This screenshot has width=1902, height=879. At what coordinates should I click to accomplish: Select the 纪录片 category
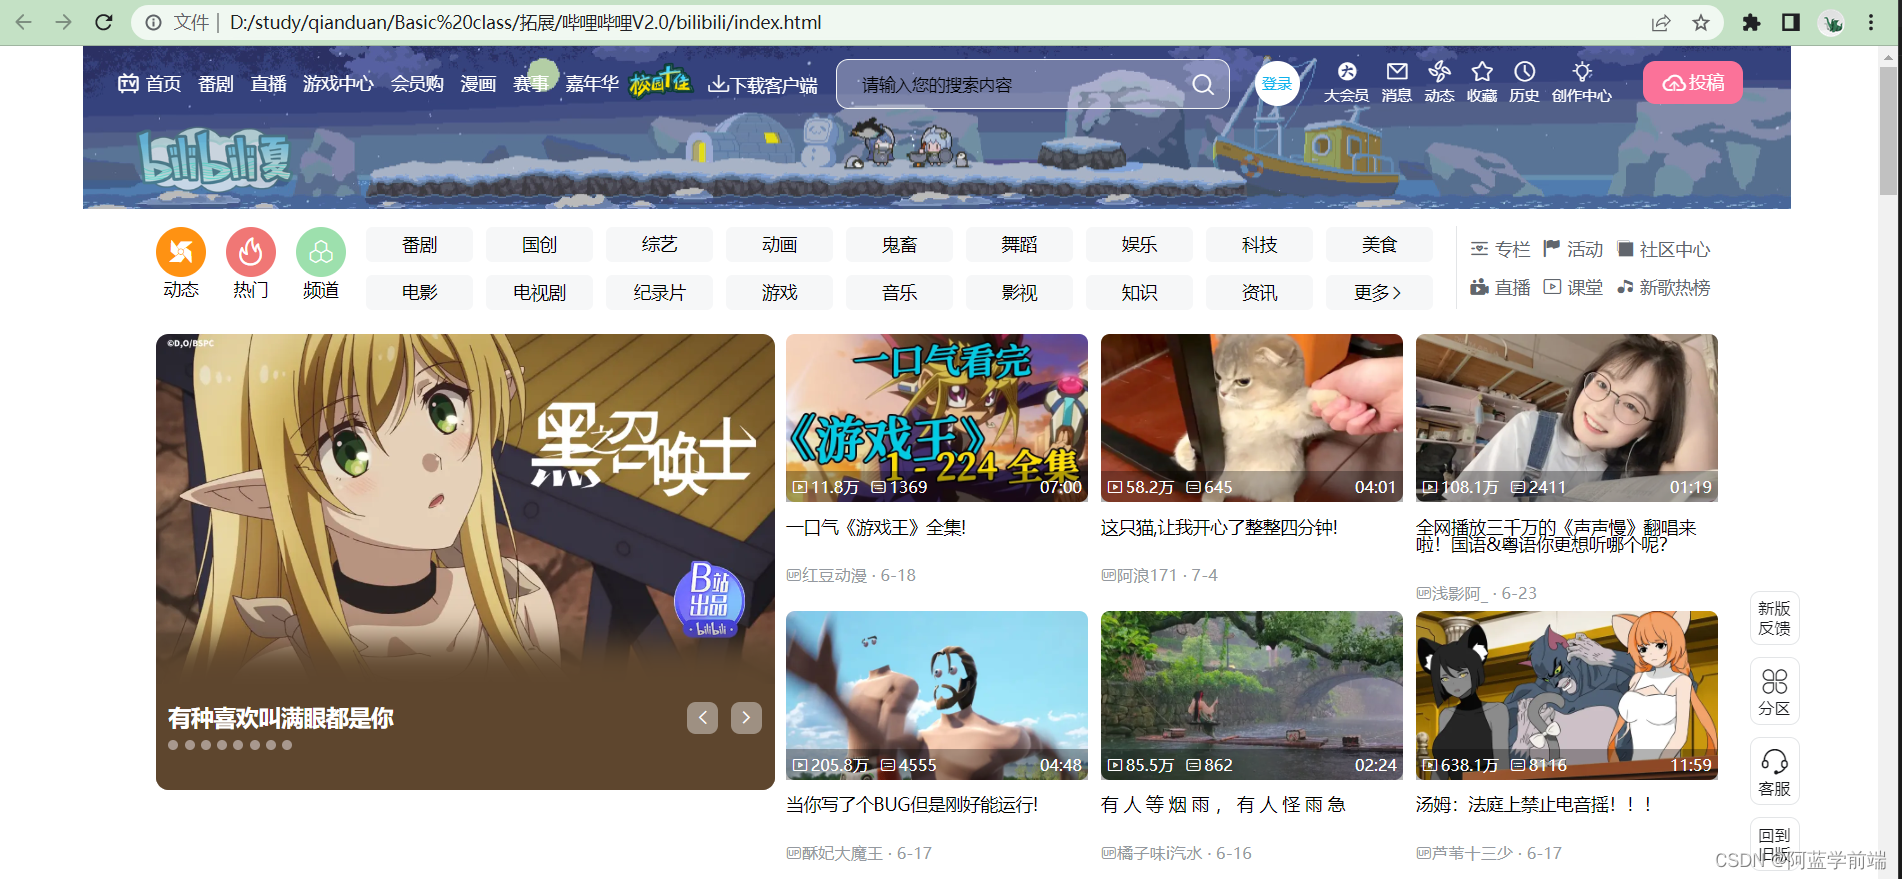coord(659,292)
